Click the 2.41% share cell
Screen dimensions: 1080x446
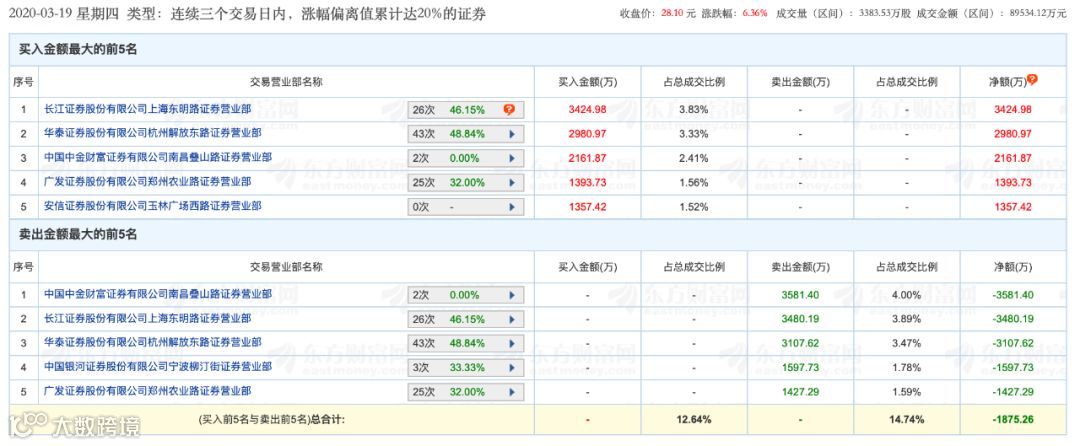tap(693, 158)
